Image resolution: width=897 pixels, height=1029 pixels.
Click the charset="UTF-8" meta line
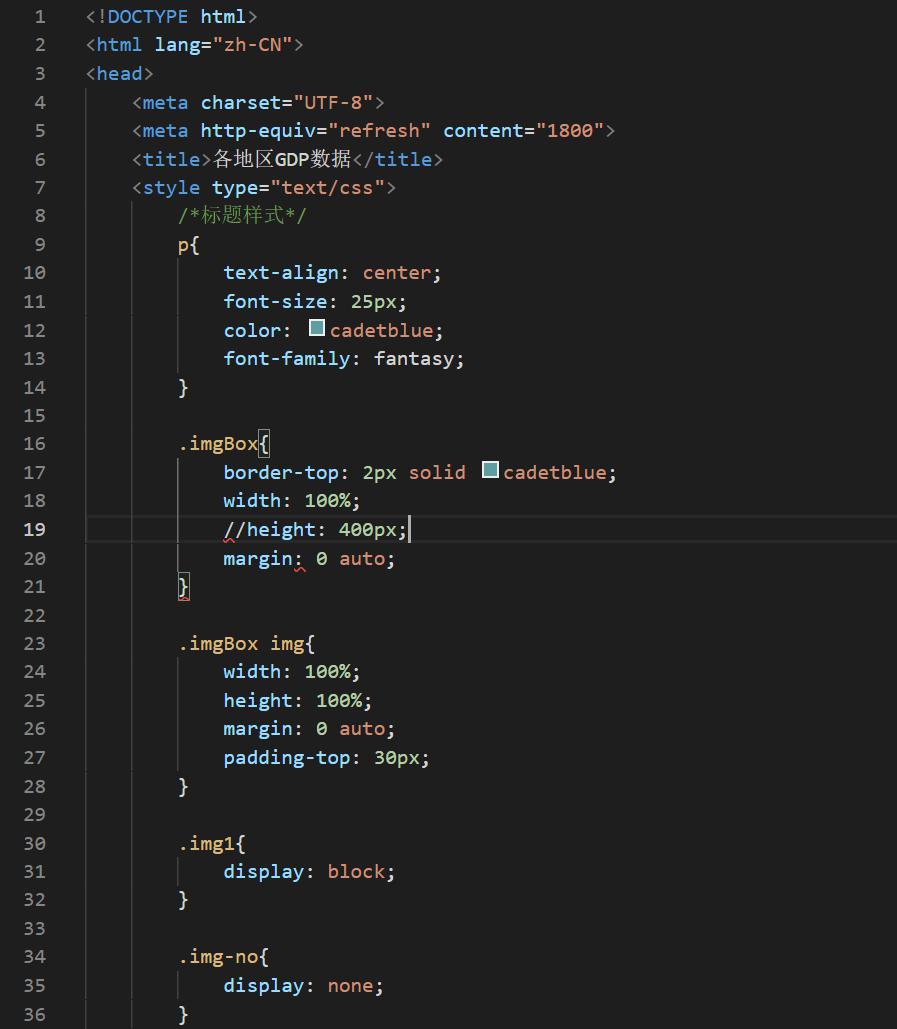258,103
